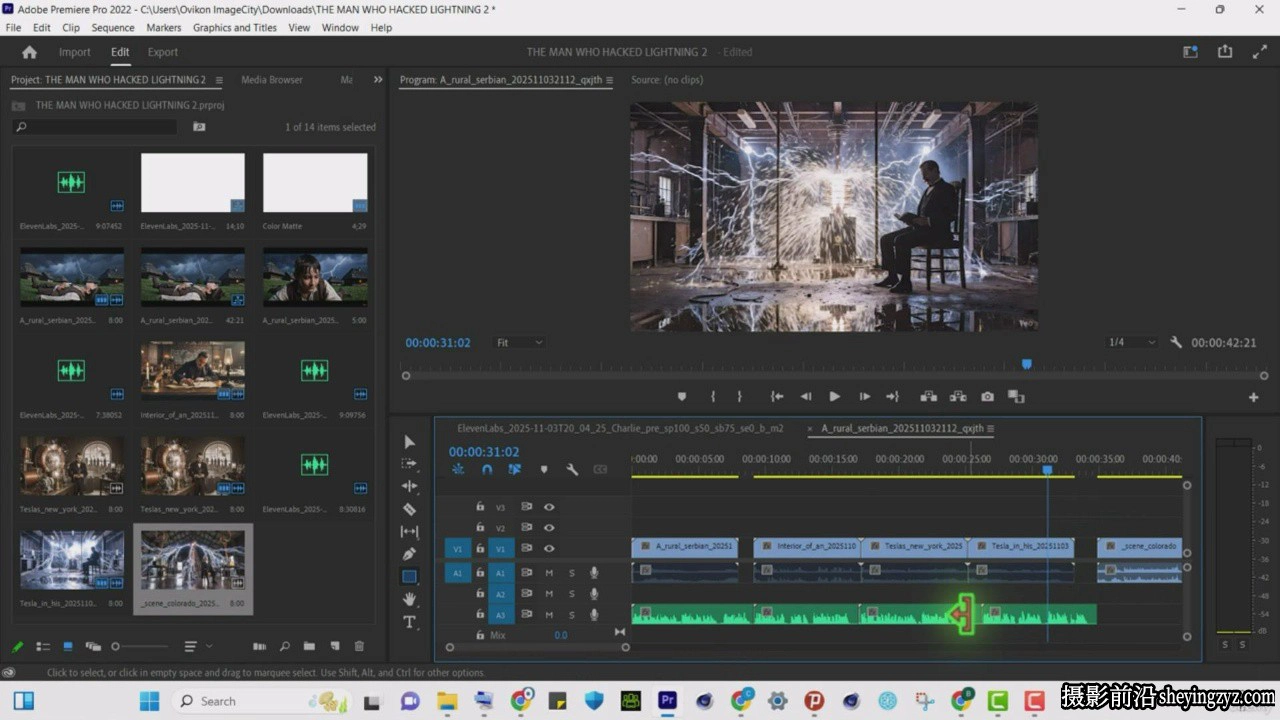The image size is (1280, 720).
Task: Open the Graphics and Titles menu
Action: tap(235, 28)
